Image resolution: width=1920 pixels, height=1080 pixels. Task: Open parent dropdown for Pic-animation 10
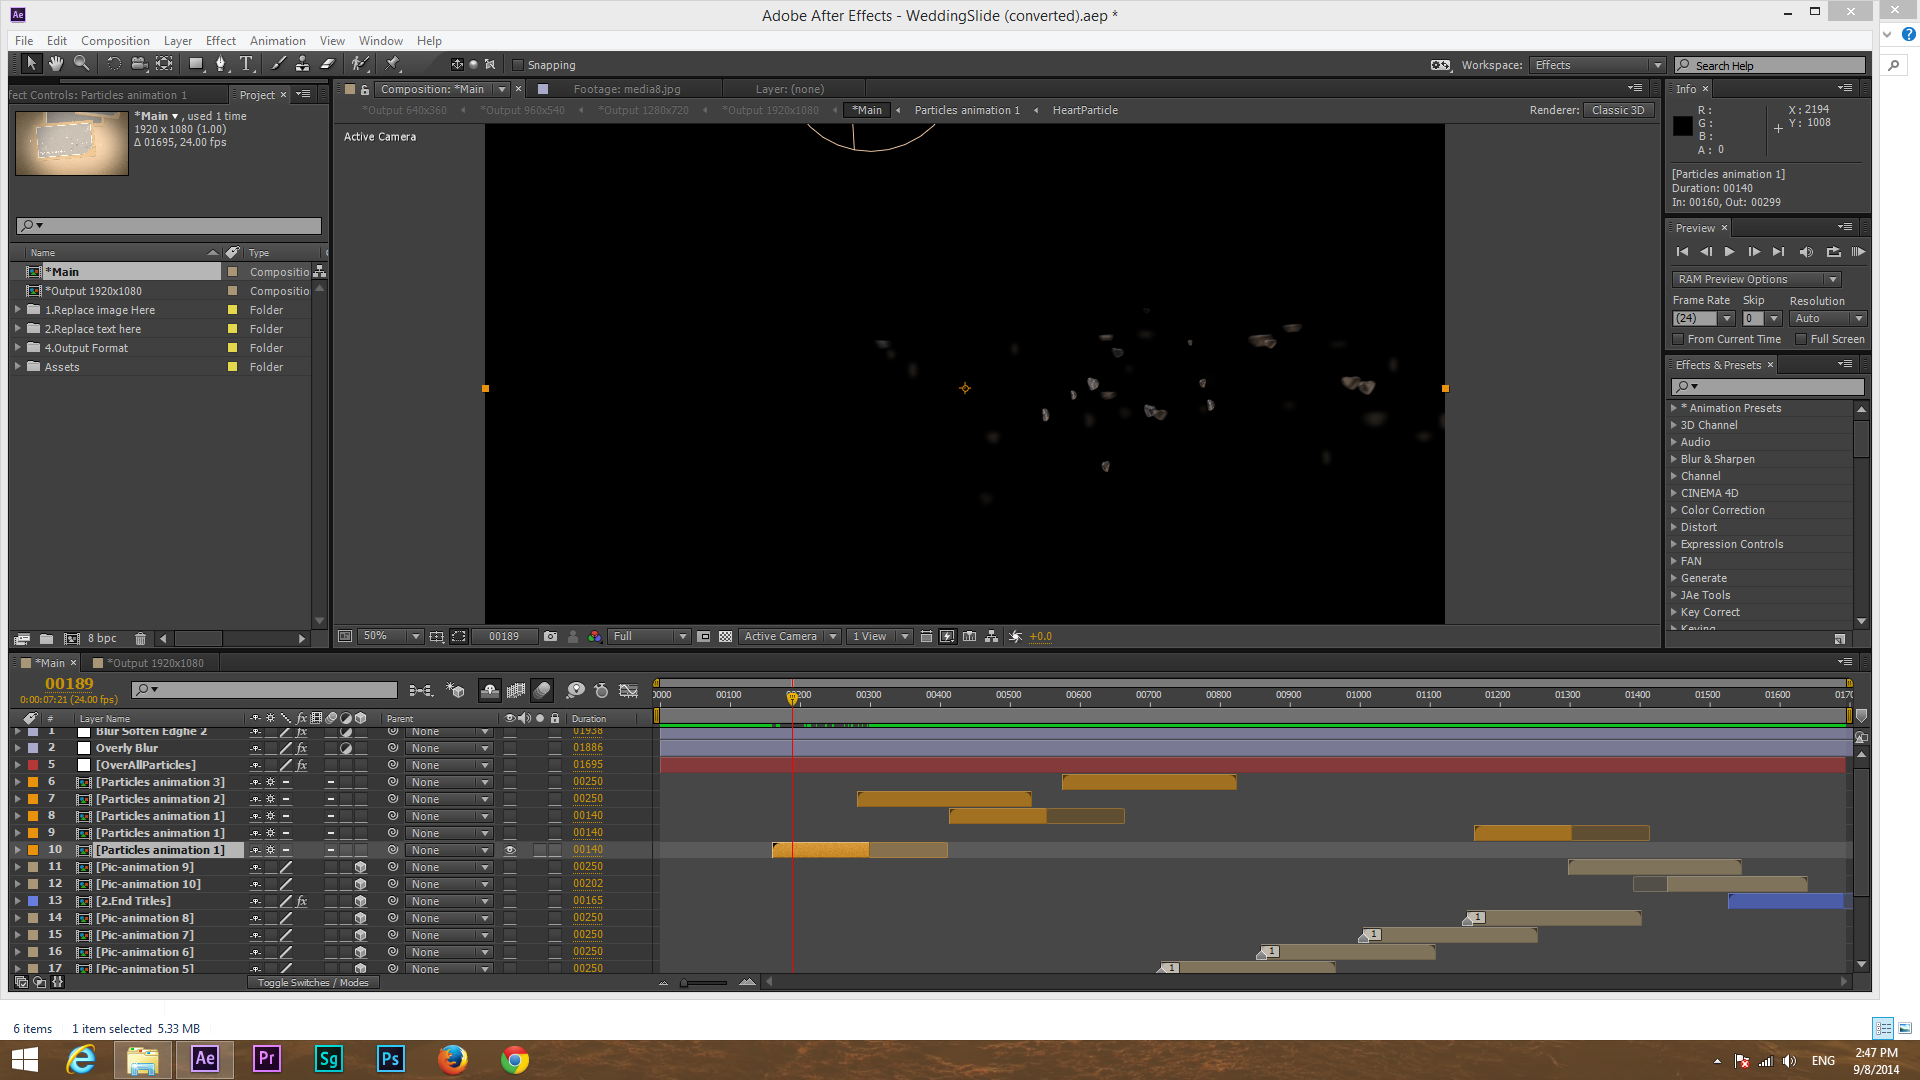coord(449,884)
